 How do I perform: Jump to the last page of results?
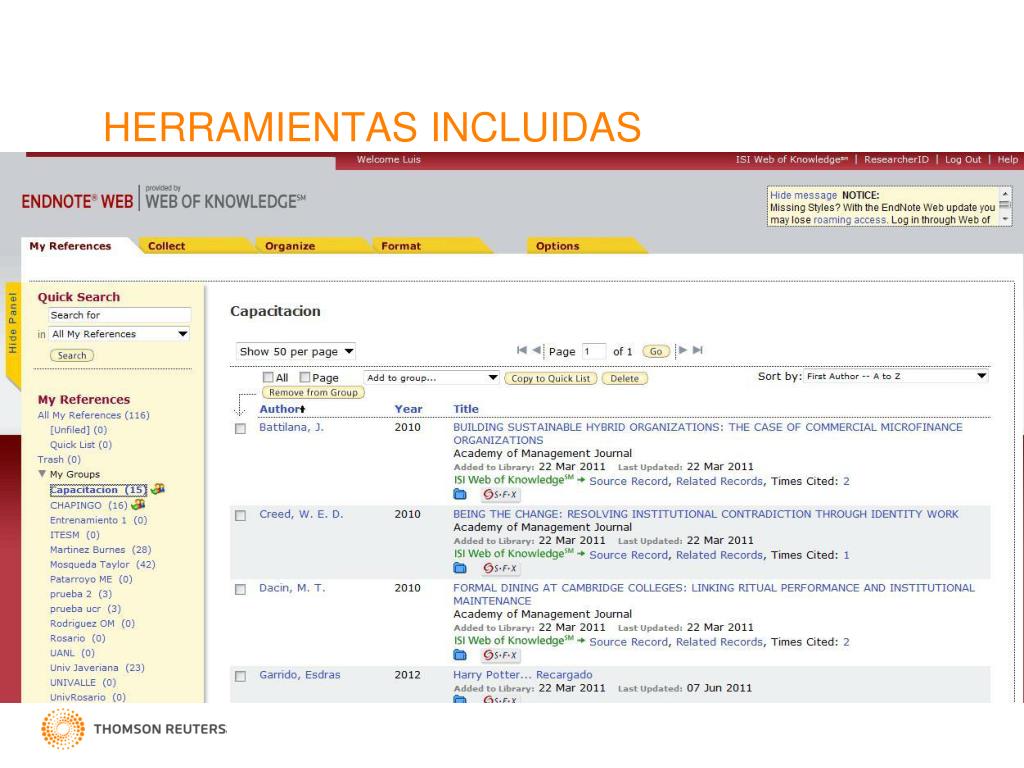tap(697, 350)
